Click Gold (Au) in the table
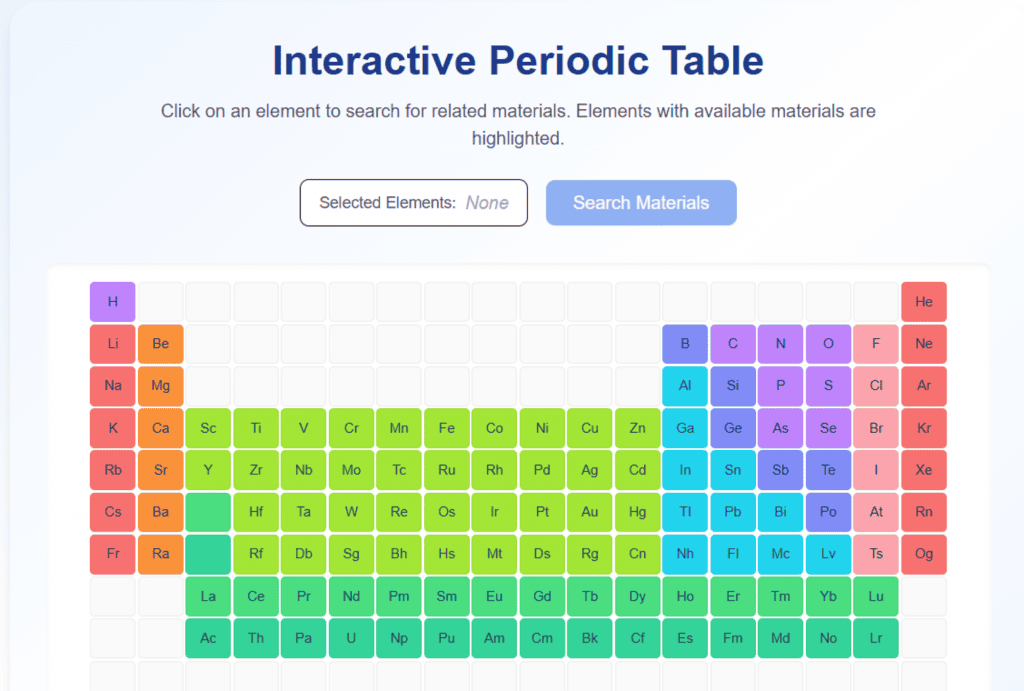The image size is (1024, 691). [x=590, y=511]
